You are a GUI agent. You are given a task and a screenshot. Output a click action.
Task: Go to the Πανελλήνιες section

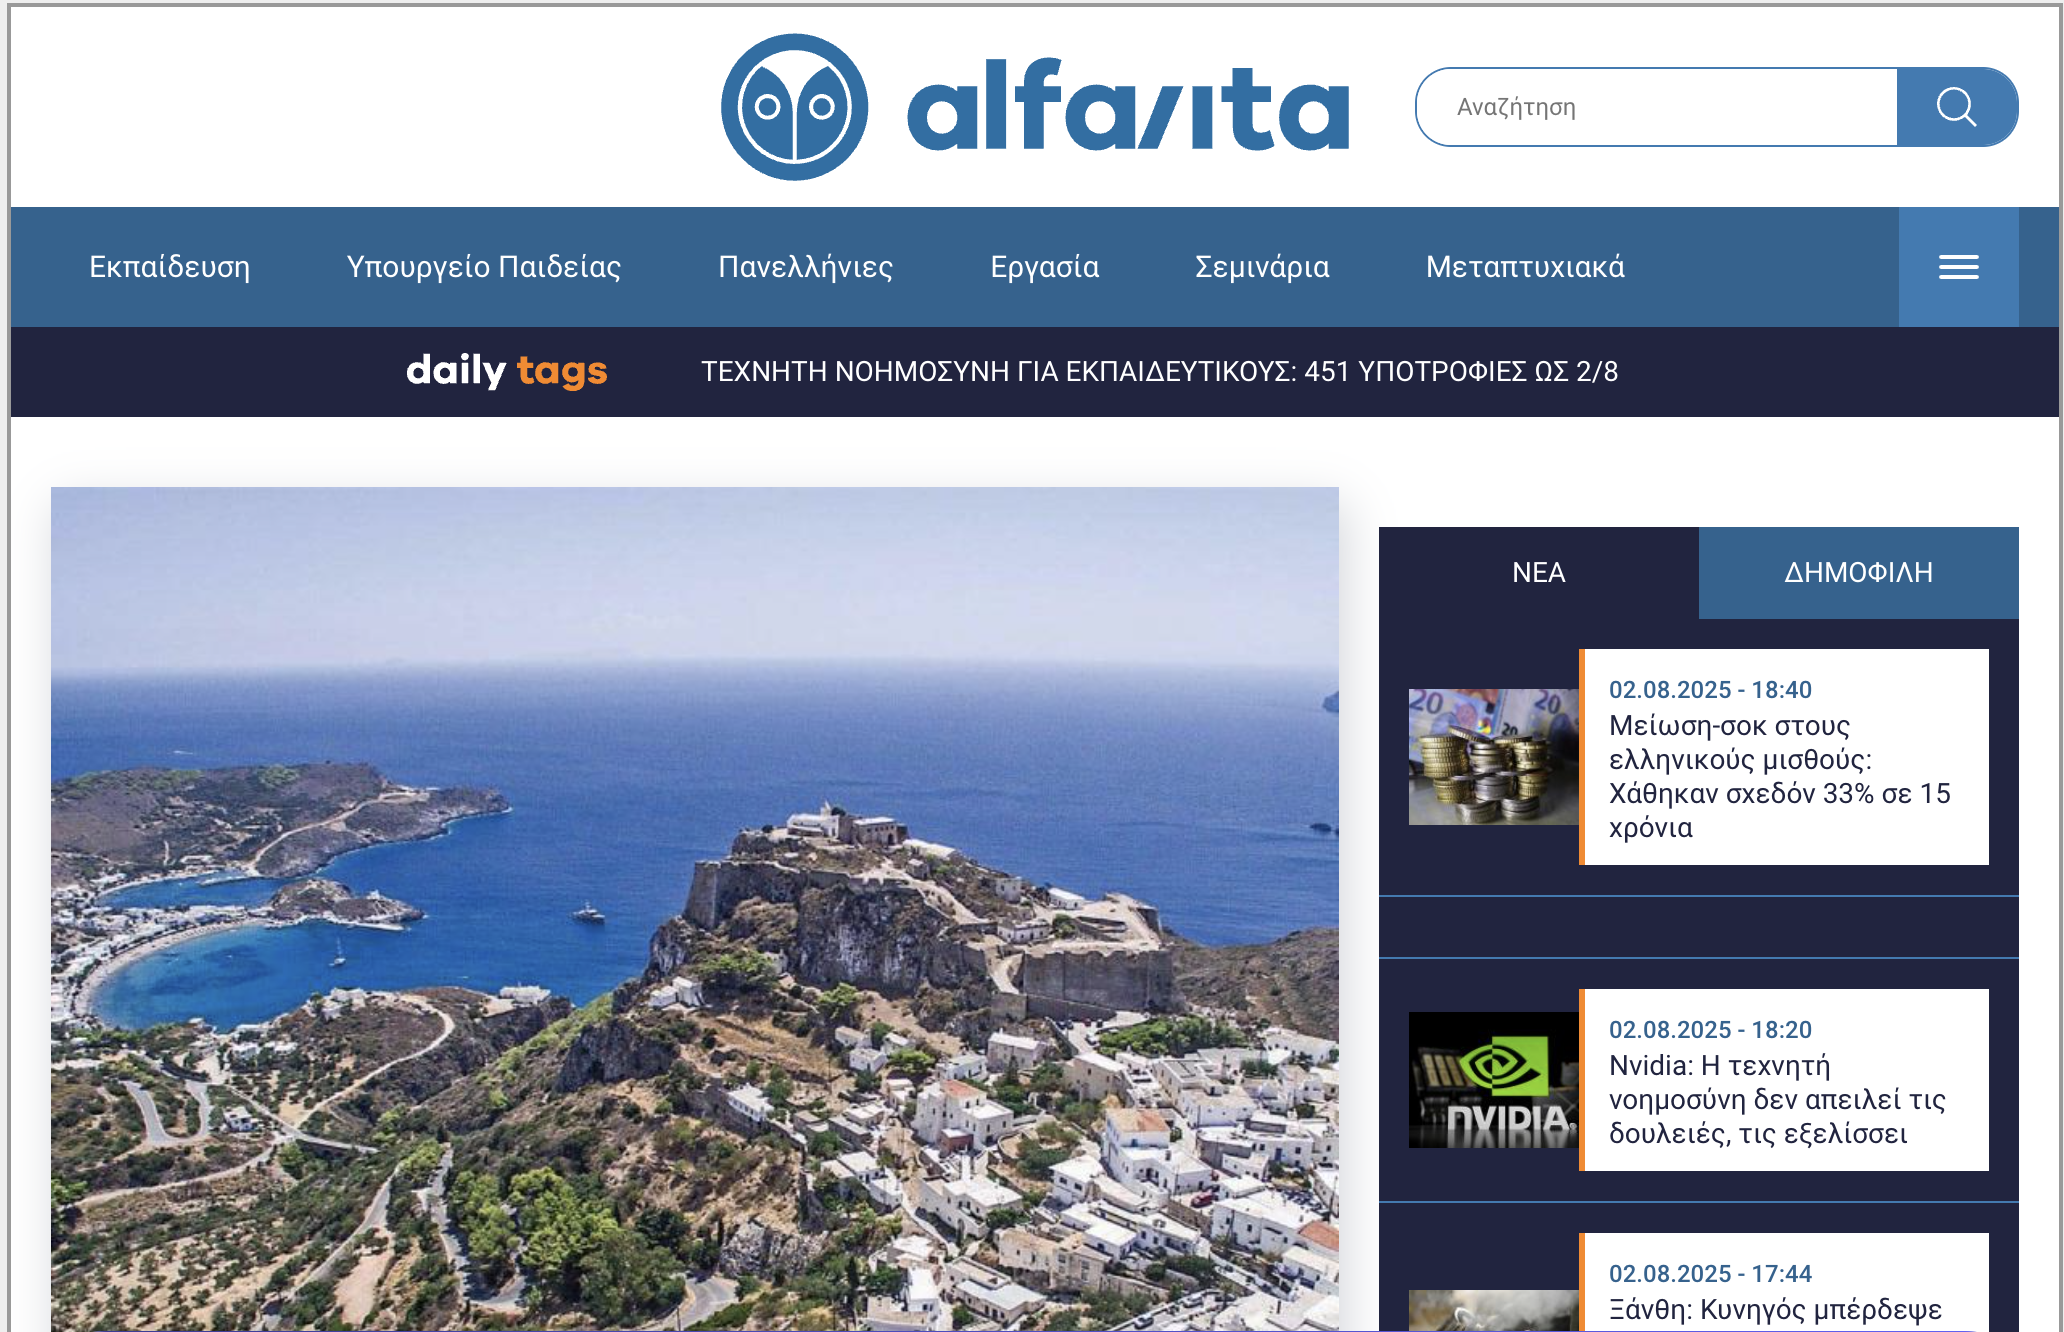805,267
